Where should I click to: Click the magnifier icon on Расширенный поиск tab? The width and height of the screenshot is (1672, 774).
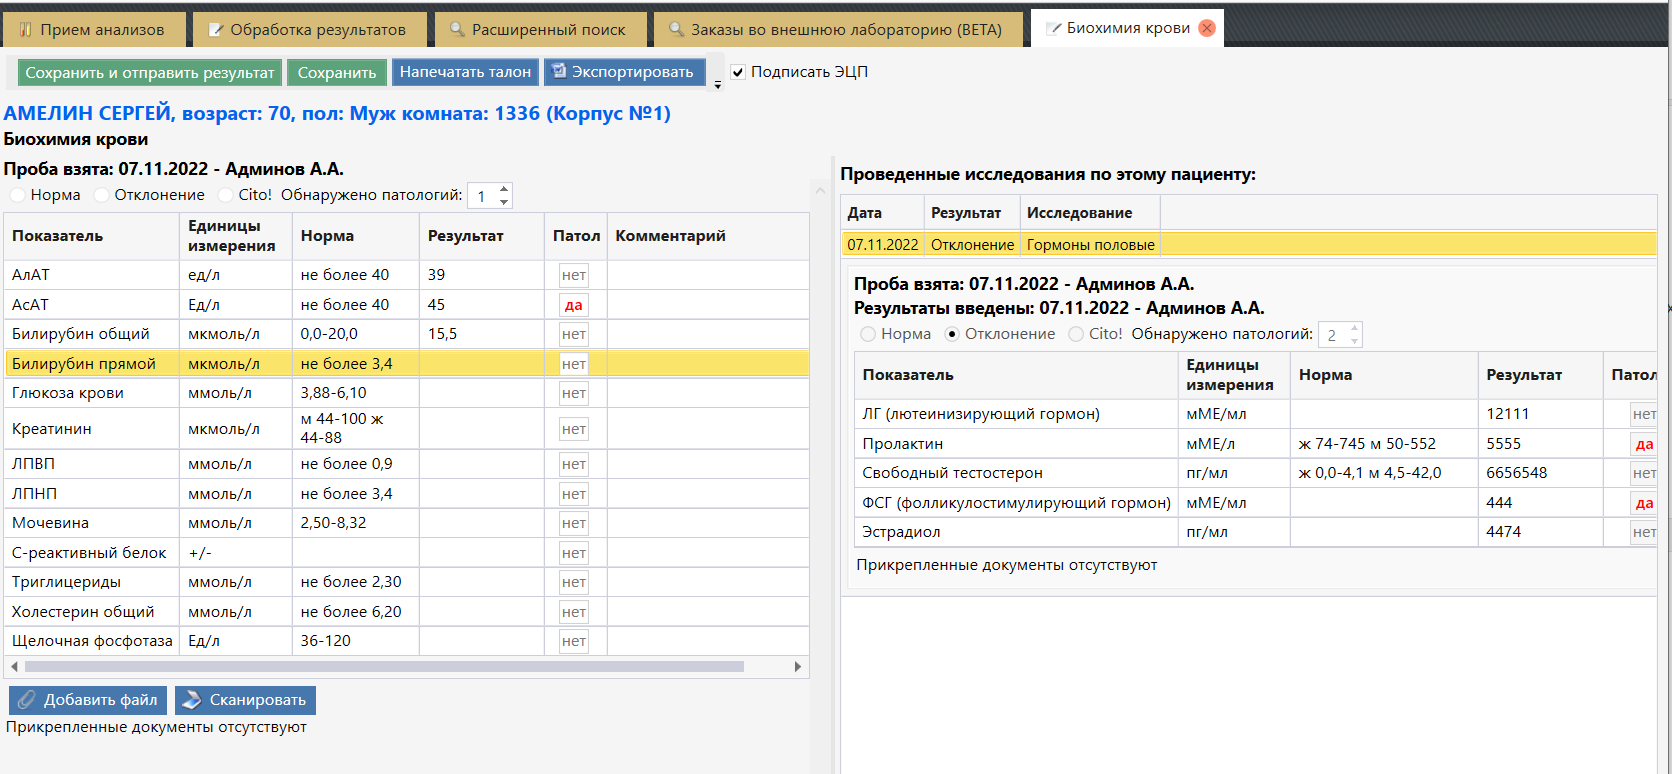click(x=457, y=30)
